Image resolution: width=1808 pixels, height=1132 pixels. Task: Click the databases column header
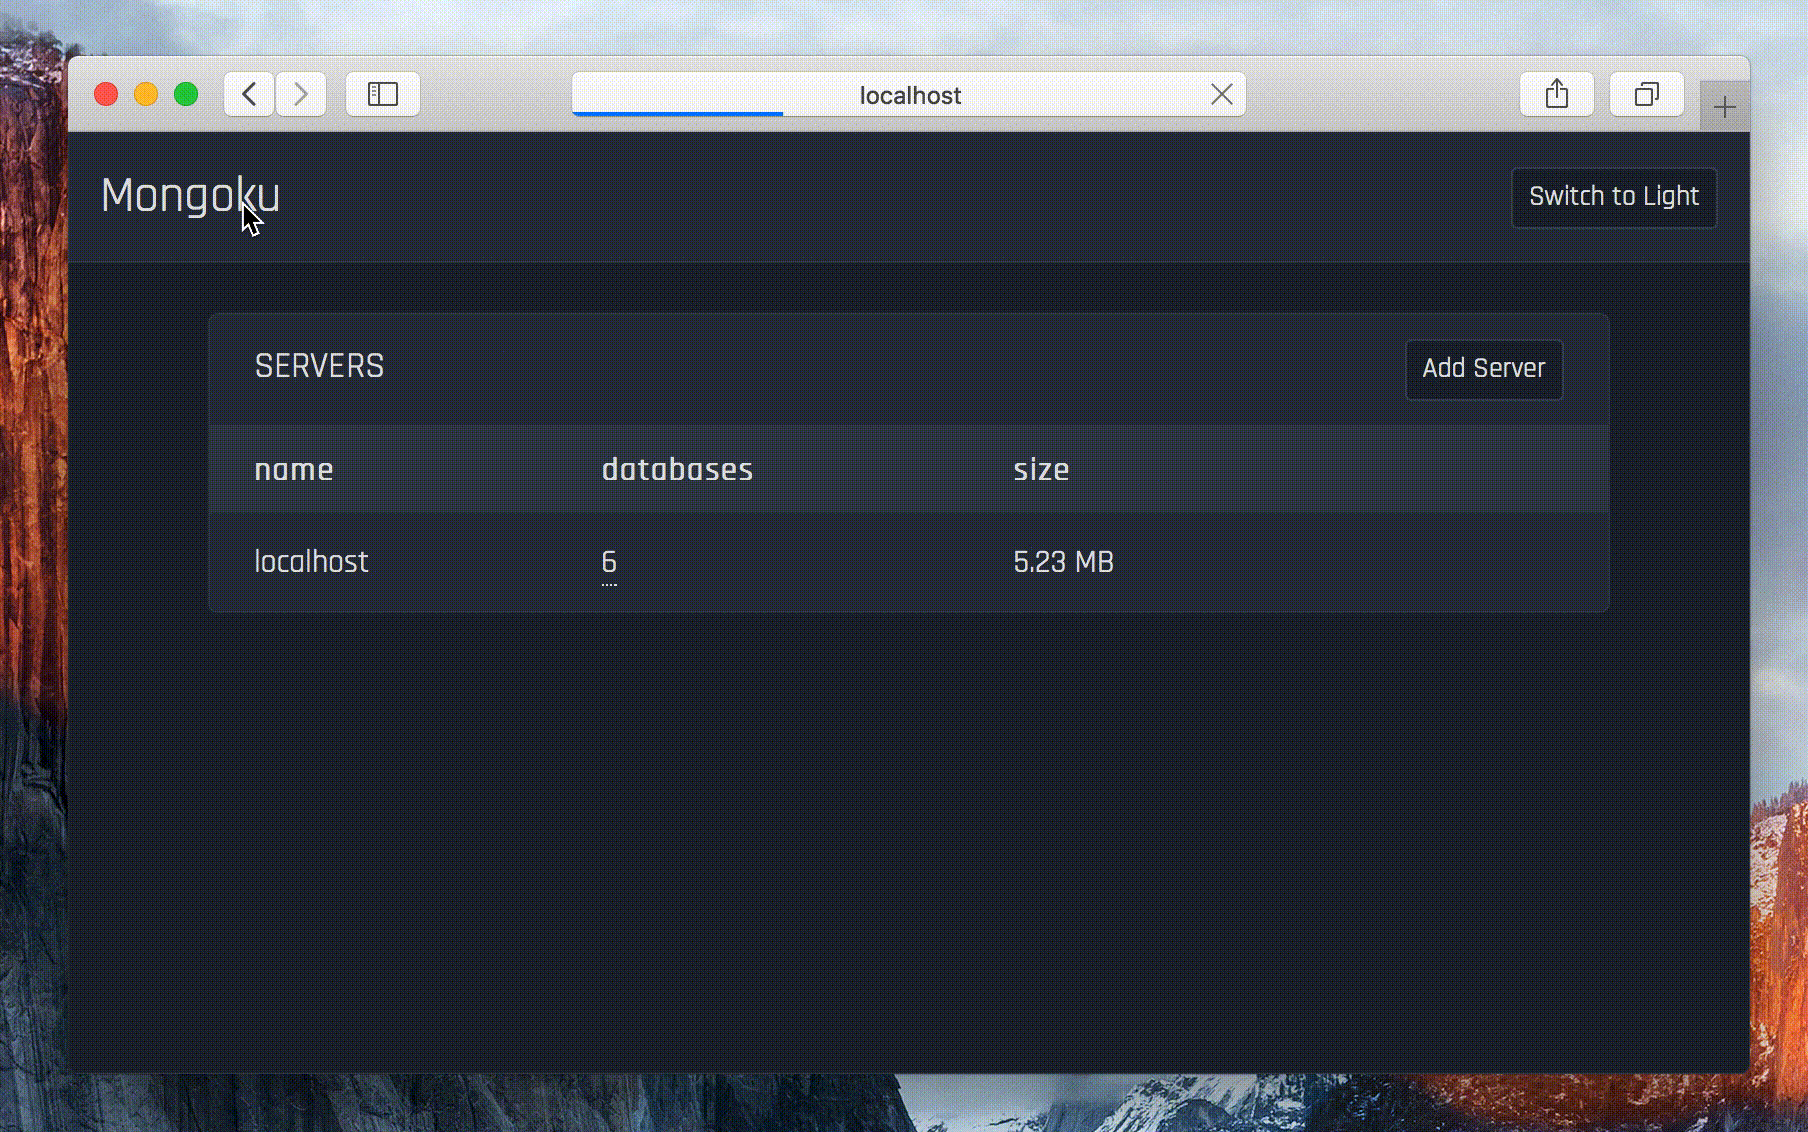(x=677, y=469)
